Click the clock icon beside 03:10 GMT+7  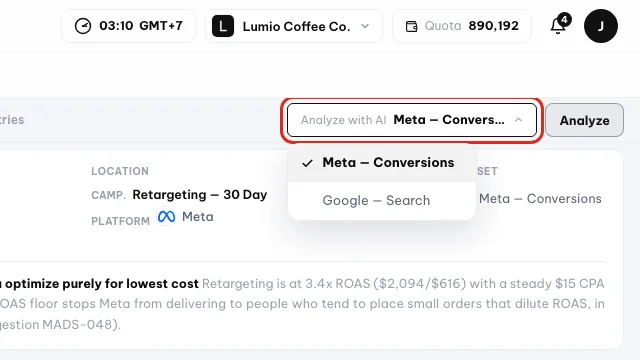[83, 26]
